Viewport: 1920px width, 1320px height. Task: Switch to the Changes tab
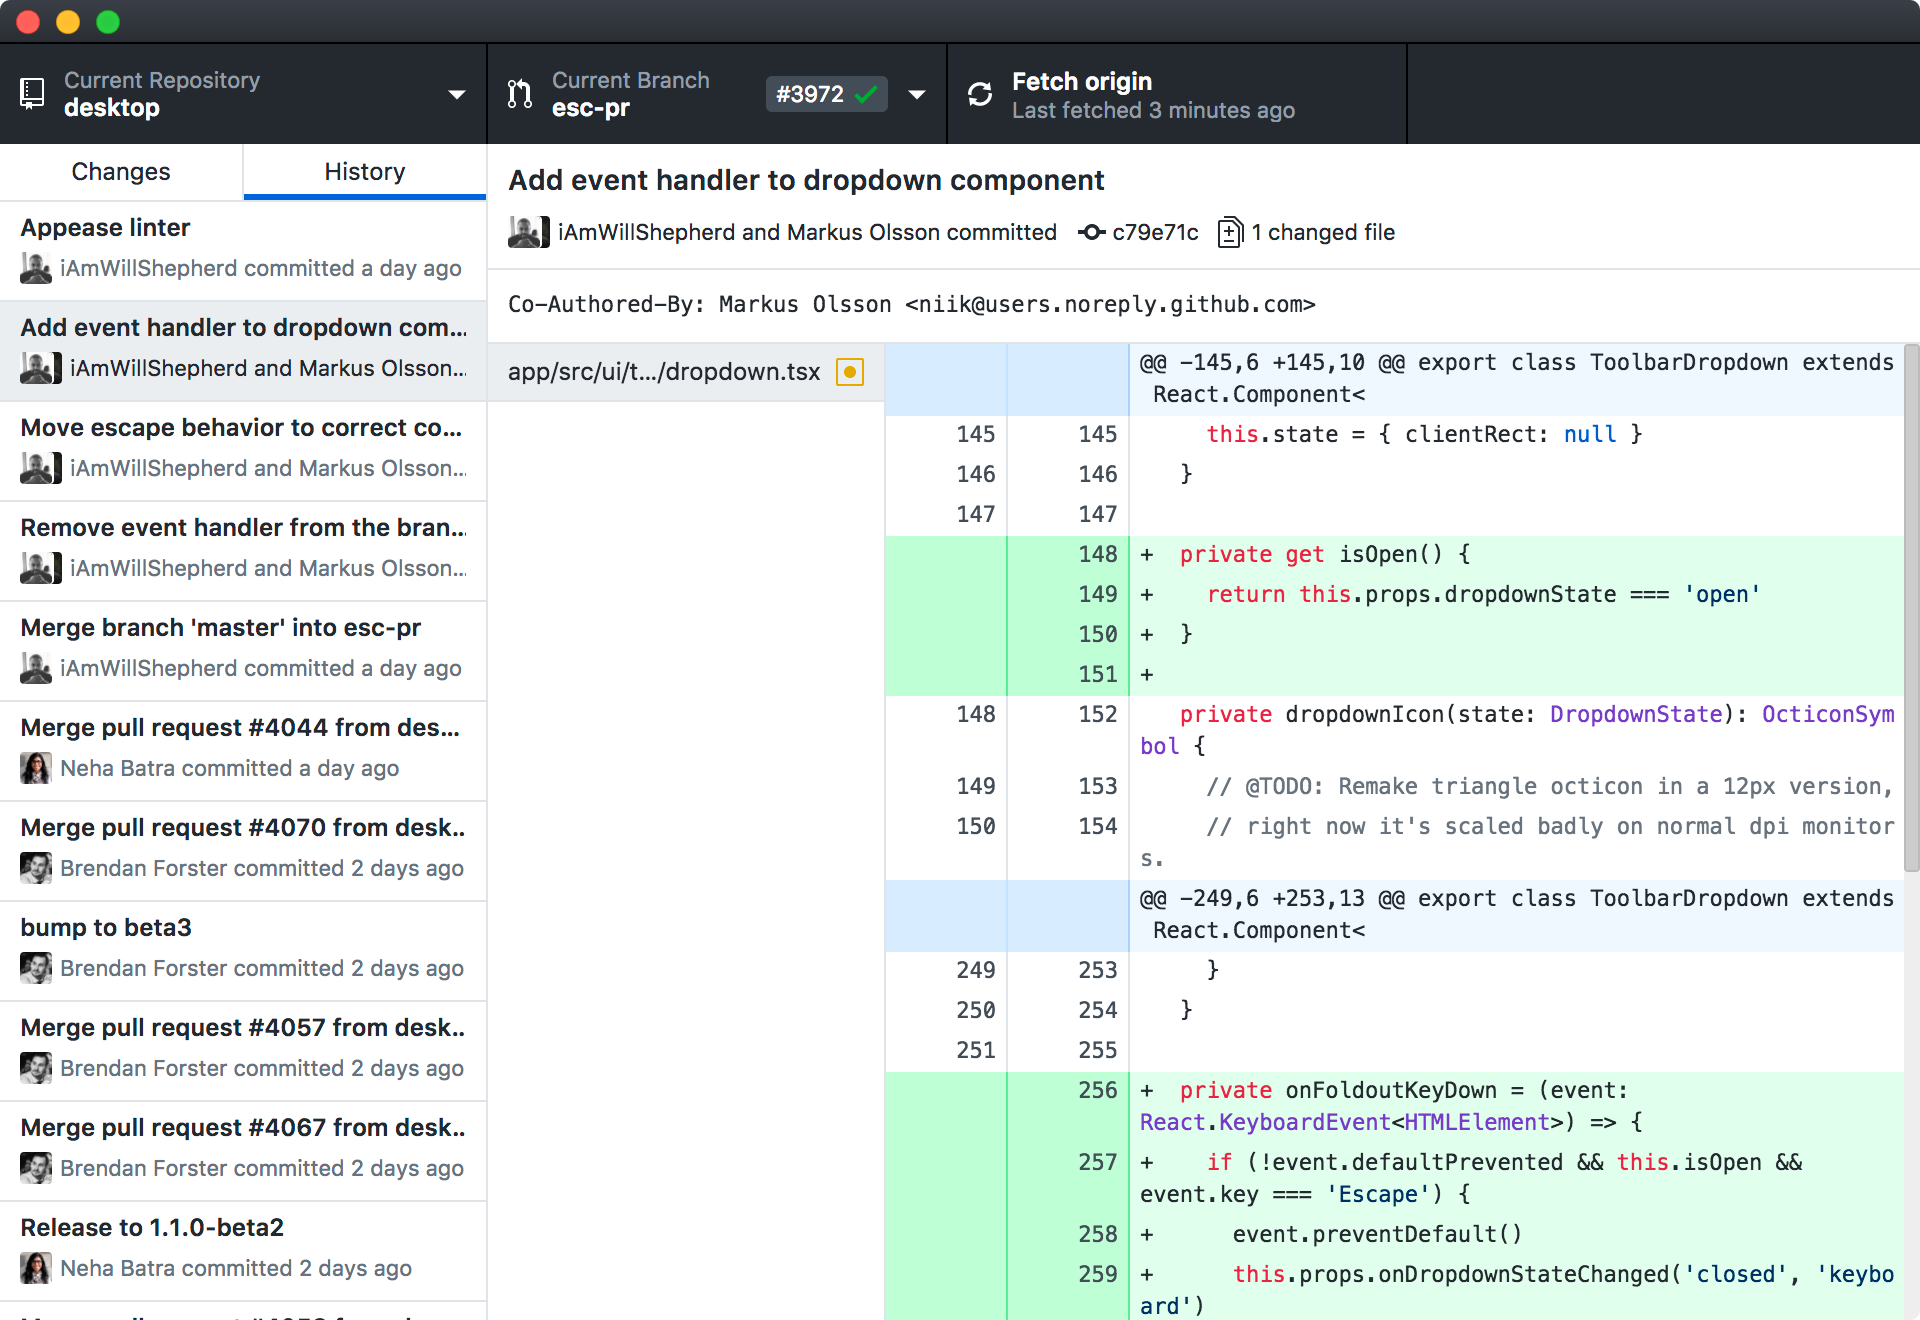(x=120, y=171)
